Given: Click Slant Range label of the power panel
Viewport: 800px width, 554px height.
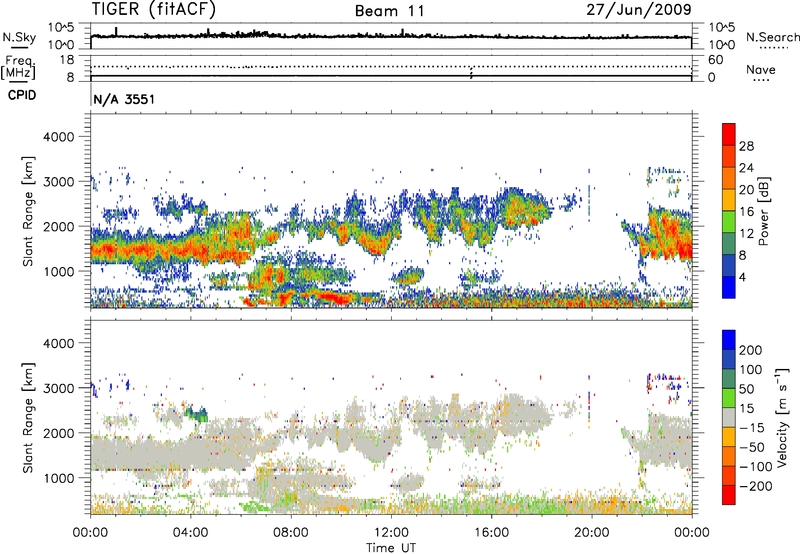Looking at the screenshot, I should click(x=28, y=211).
